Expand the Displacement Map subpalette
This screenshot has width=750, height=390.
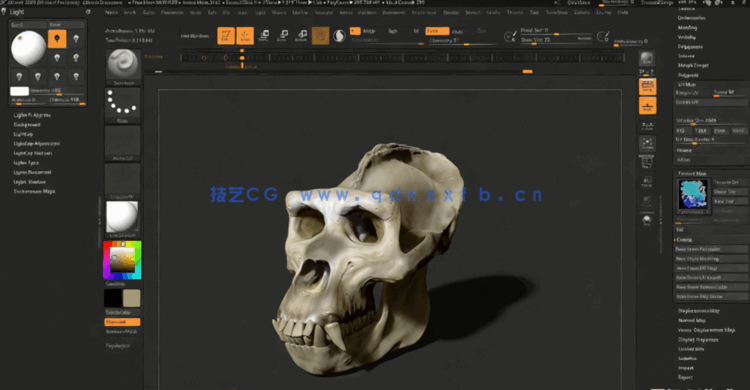point(699,311)
